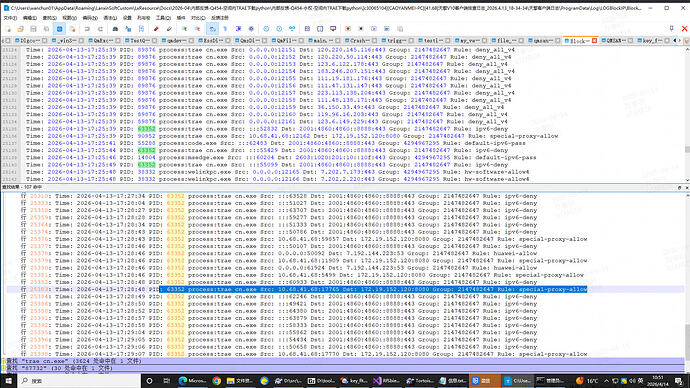The width and height of the screenshot is (690, 388).
Task: Open the Replace toolbar icon
Action: (x=128, y=29)
